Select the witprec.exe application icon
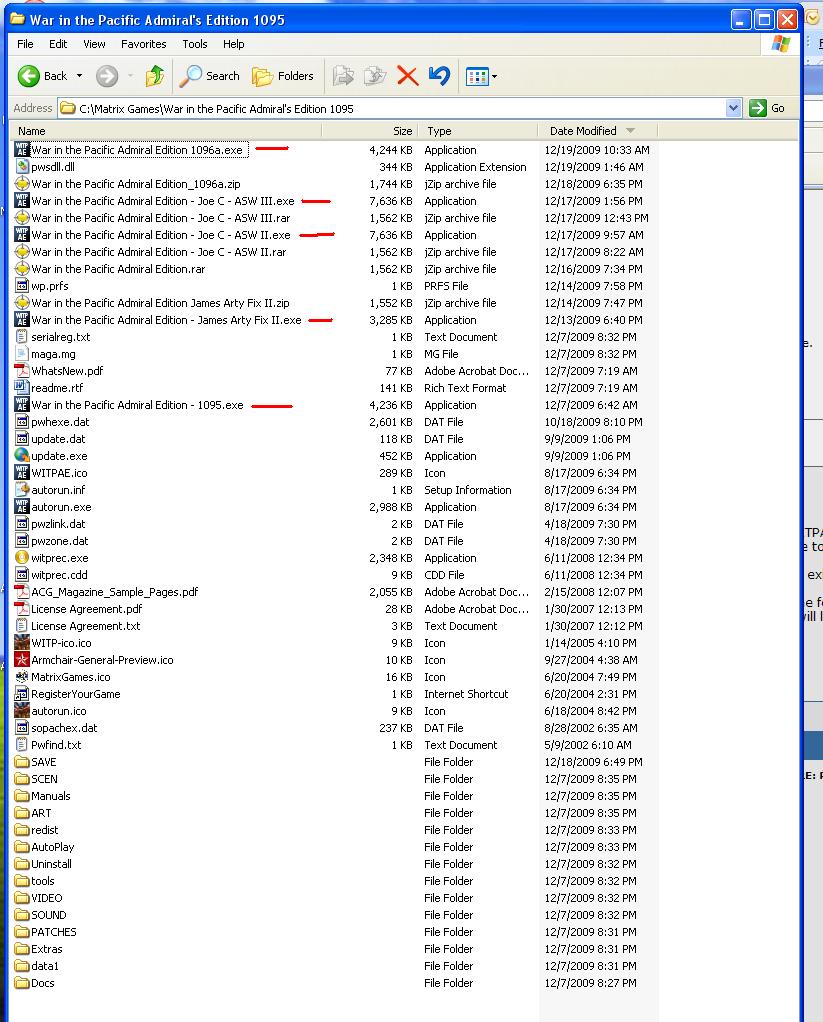Screen dimensions: 823x1022 click(22, 558)
